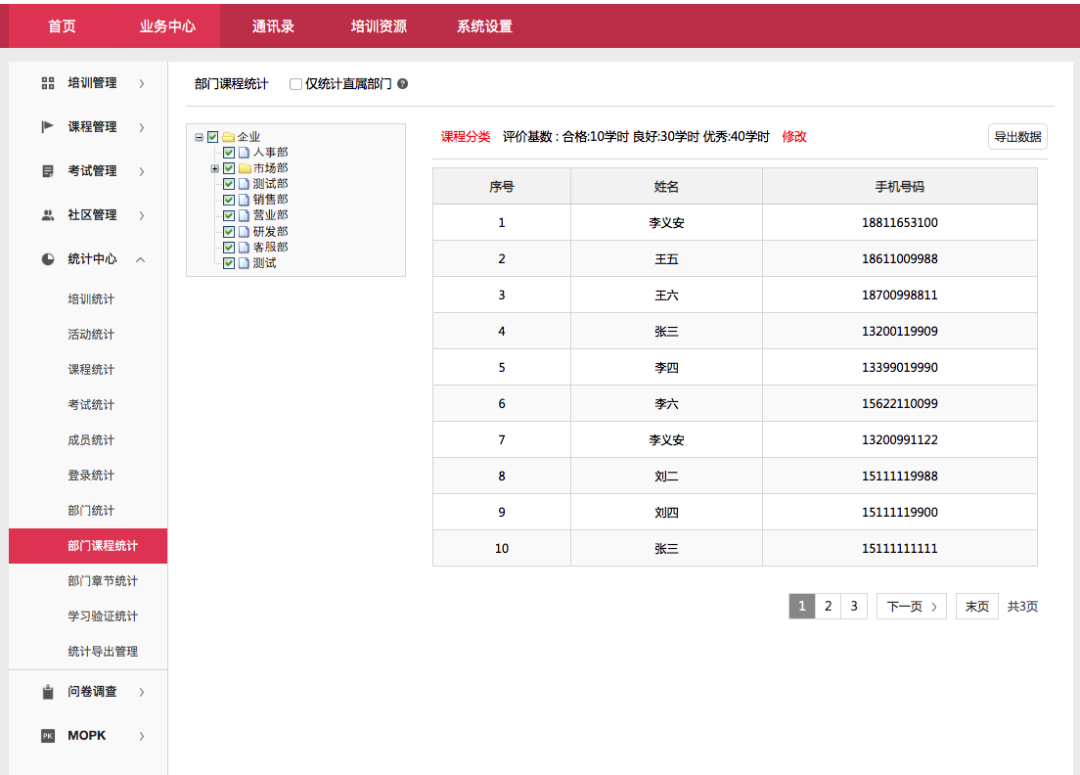Go to page 2 of the table
Screen dimensions: 1080x775
click(828, 606)
